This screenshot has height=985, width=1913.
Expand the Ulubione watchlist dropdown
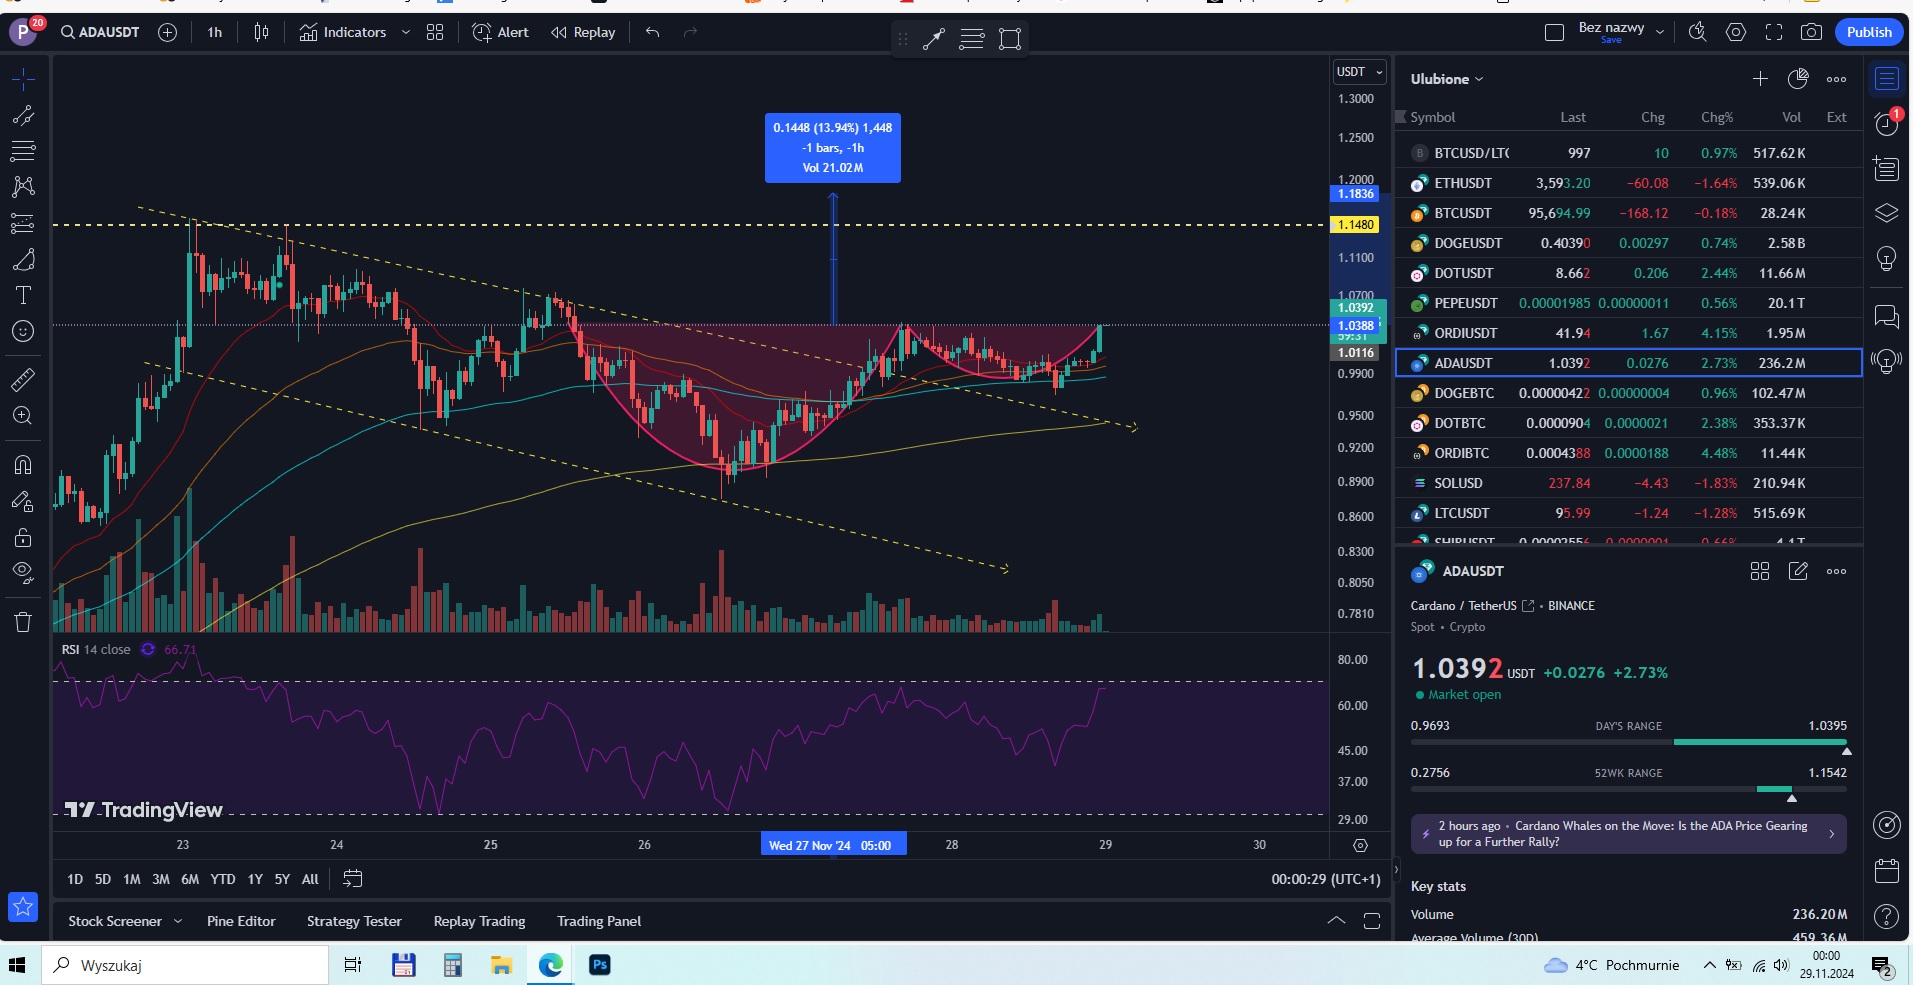pos(1447,79)
